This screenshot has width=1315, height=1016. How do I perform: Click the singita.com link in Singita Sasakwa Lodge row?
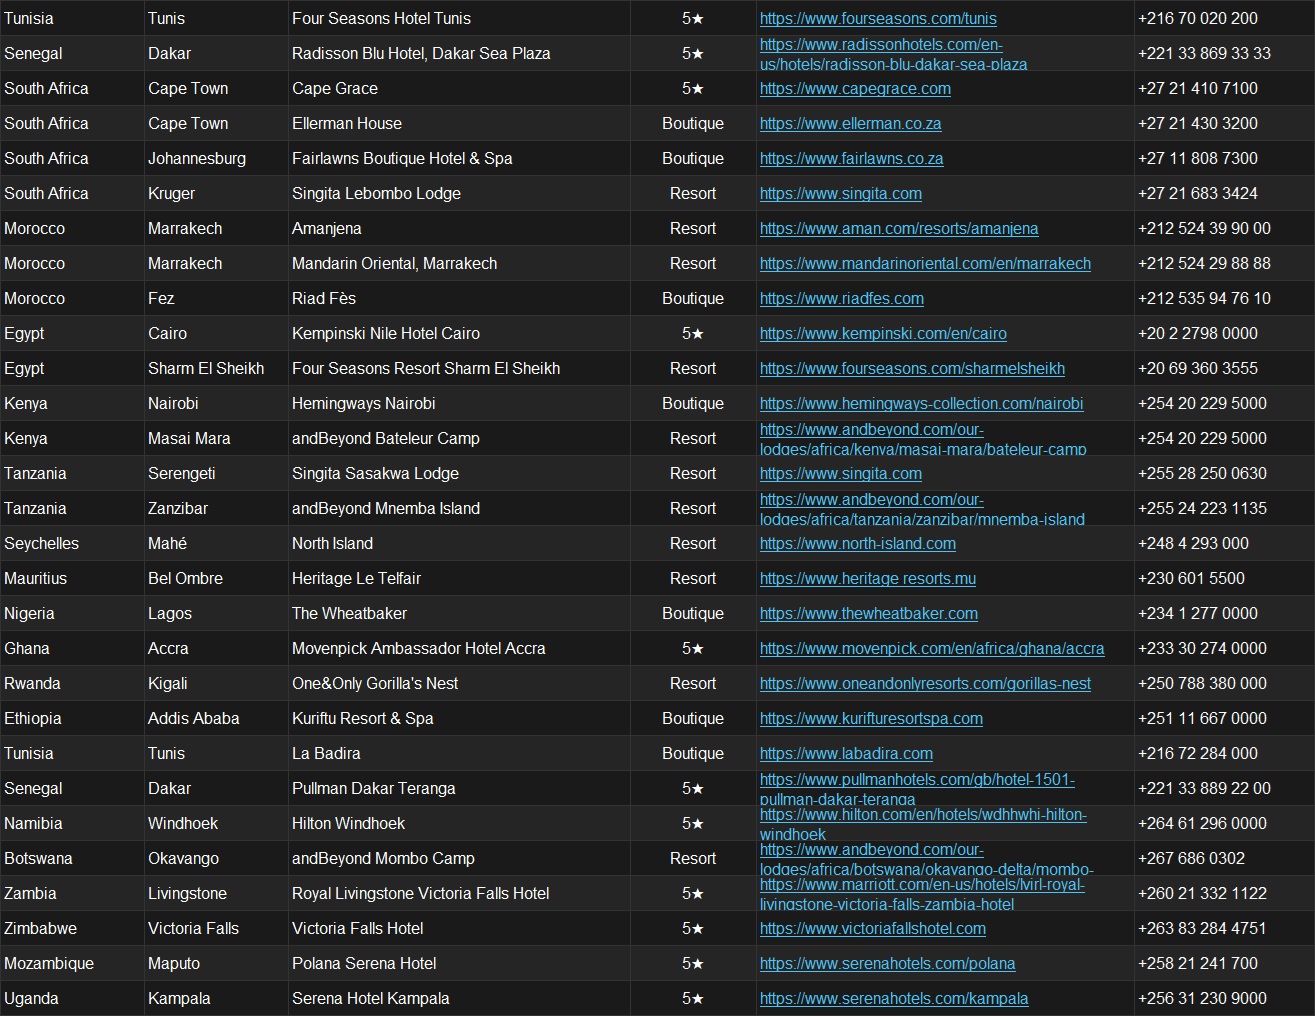click(x=841, y=473)
